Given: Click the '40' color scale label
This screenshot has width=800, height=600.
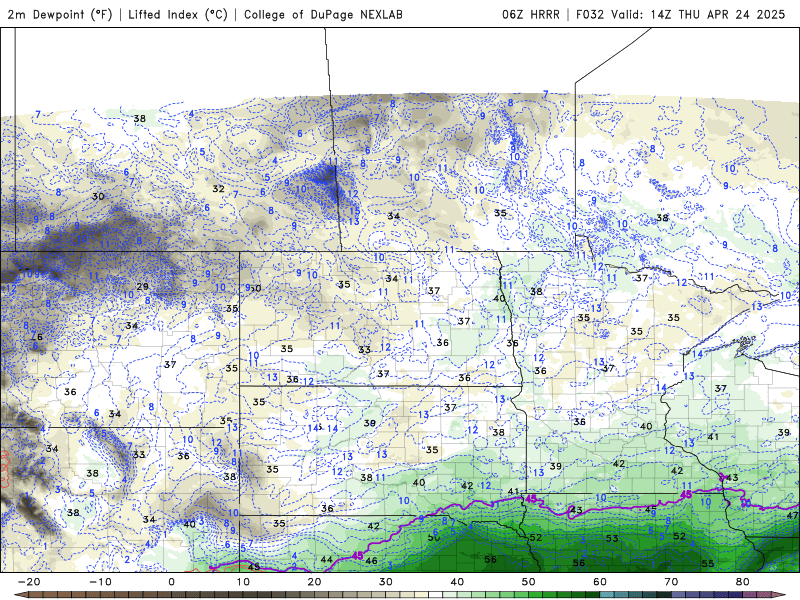Looking at the screenshot, I should pyautogui.click(x=457, y=582).
